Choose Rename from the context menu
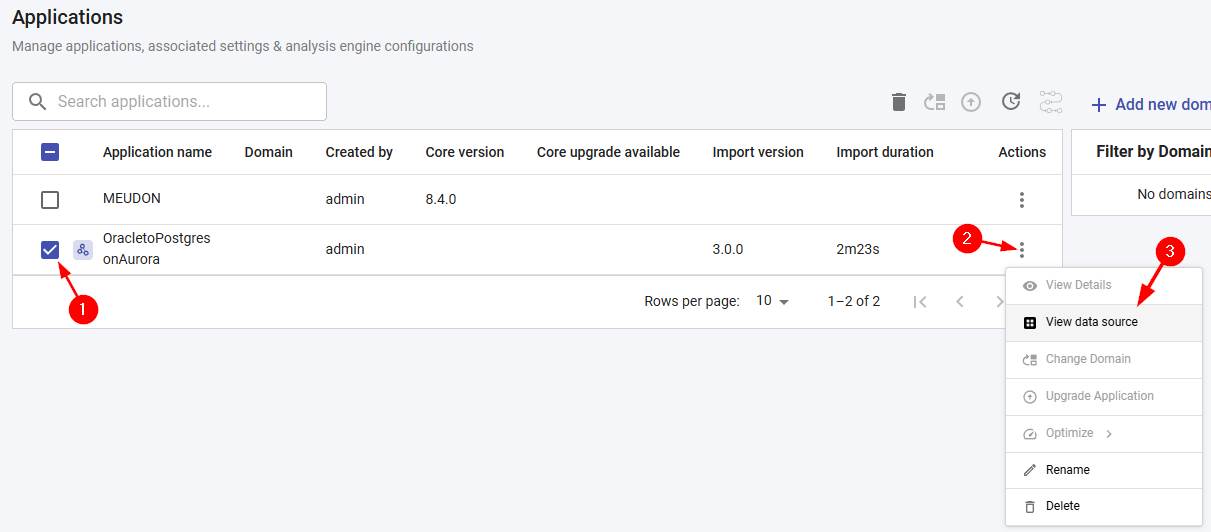This screenshot has height=532, width=1211. [x=1067, y=470]
